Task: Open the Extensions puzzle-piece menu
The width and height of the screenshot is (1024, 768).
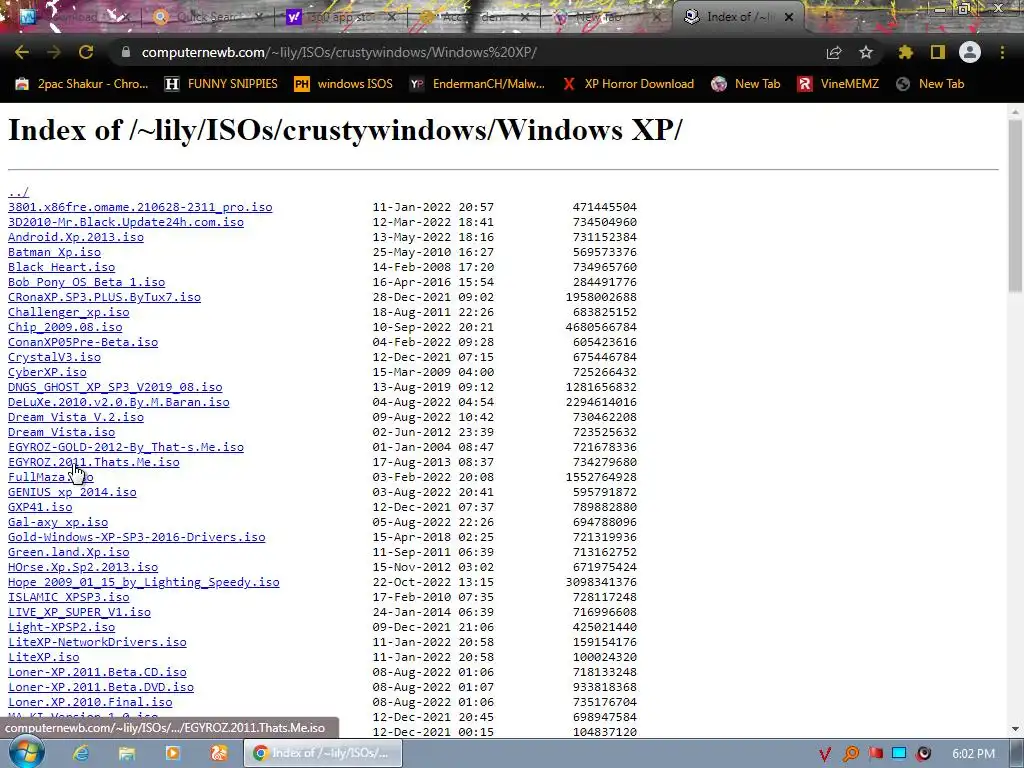Action: [905, 52]
